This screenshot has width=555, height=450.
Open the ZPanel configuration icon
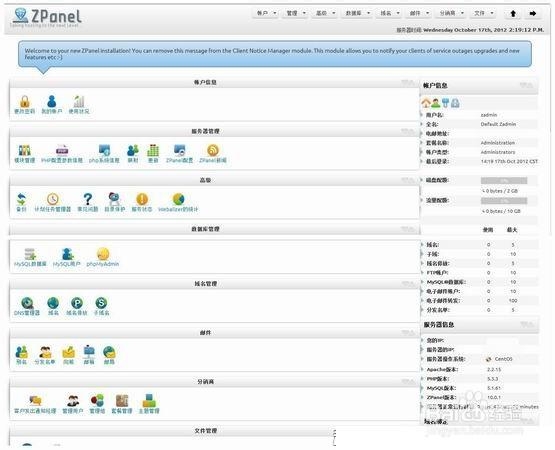click(x=179, y=150)
